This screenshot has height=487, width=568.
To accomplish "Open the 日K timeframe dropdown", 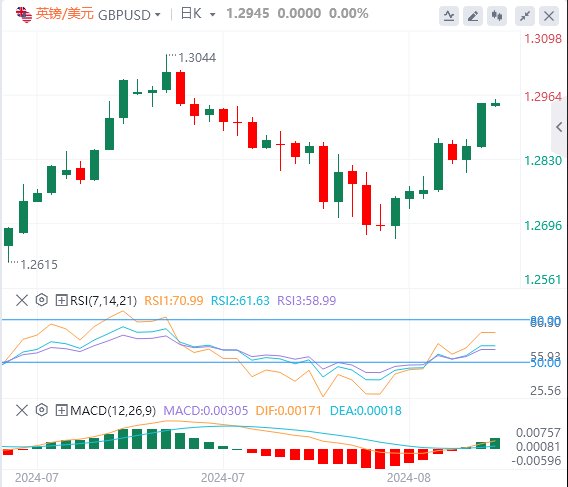I will [198, 14].
